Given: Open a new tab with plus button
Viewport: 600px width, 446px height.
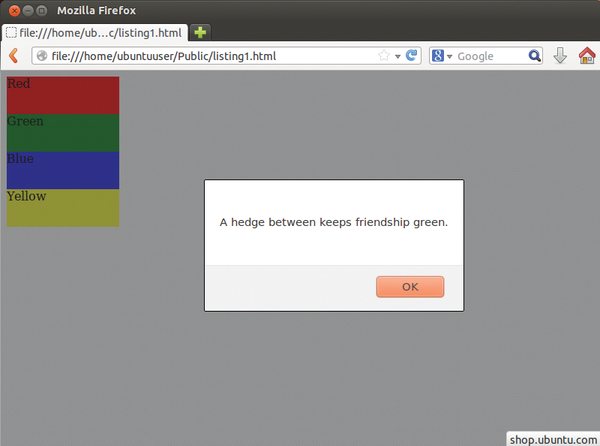Looking at the screenshot, I should [200, 32].
